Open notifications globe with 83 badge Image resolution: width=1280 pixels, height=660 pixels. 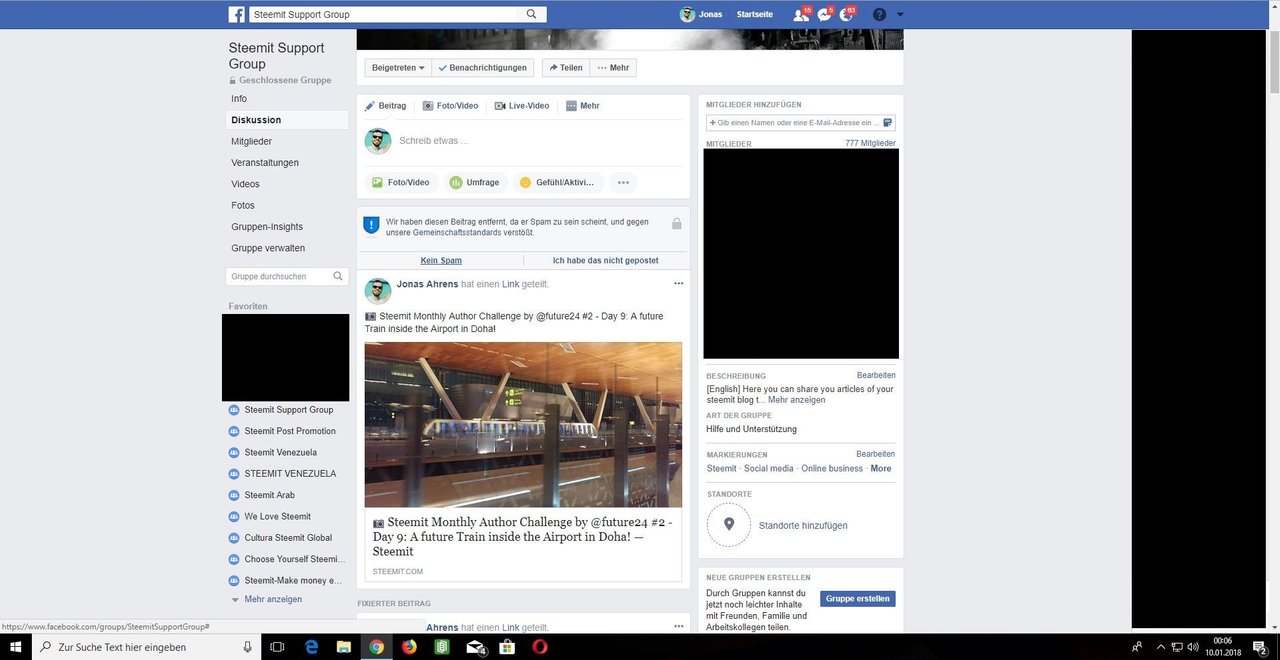pyautogui.click(x=847, y=15)
